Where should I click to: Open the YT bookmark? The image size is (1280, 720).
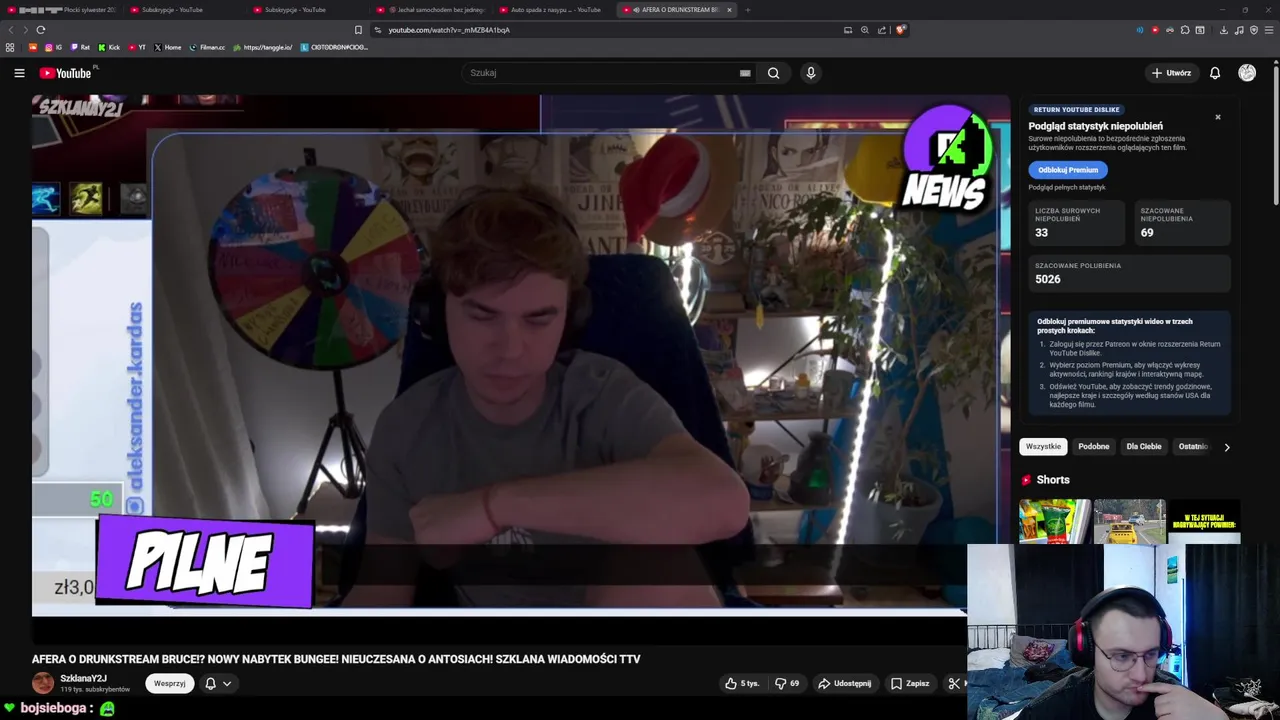[136, 47]
